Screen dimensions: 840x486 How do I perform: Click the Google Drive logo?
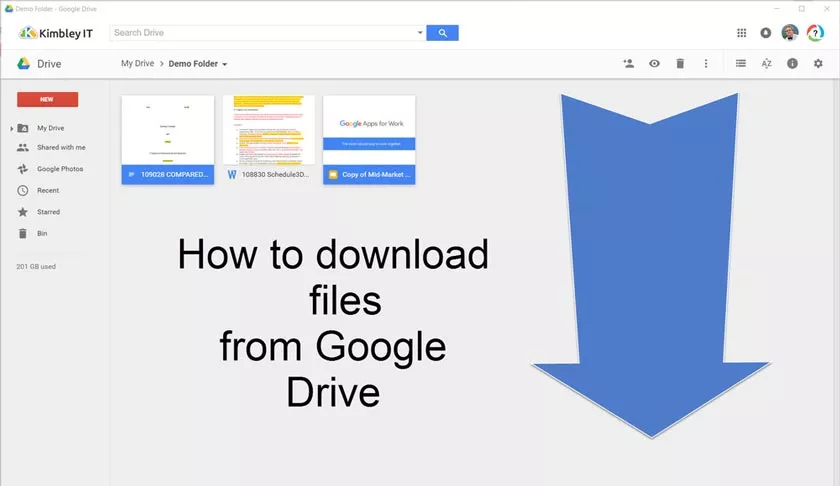click(x=23, y=63)
